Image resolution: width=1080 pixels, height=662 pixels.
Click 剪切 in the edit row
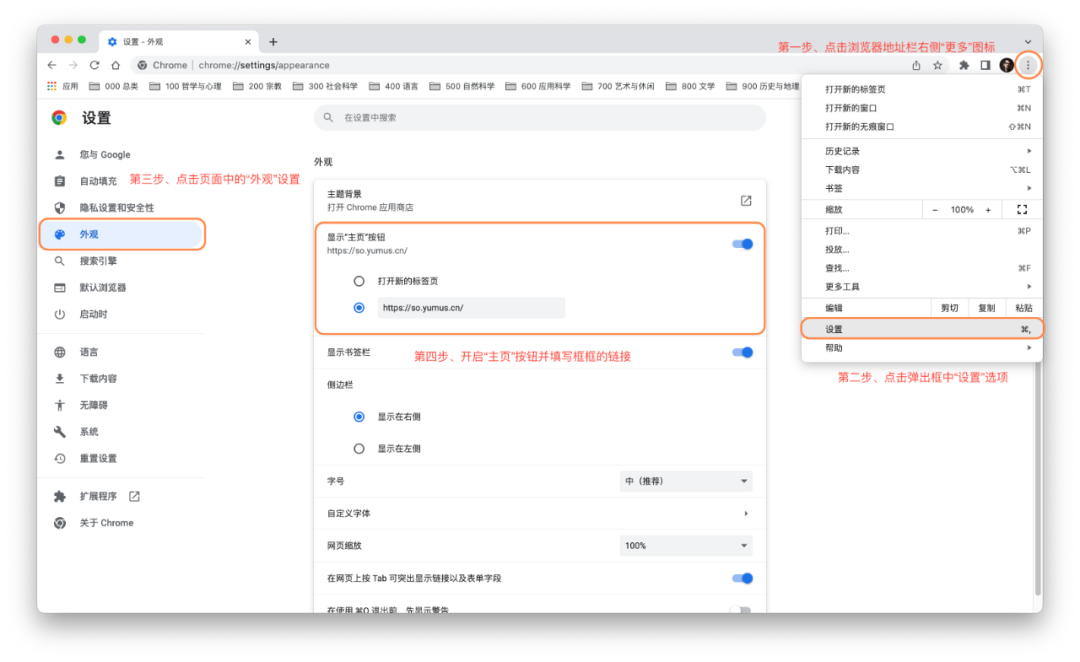point(950,308)
